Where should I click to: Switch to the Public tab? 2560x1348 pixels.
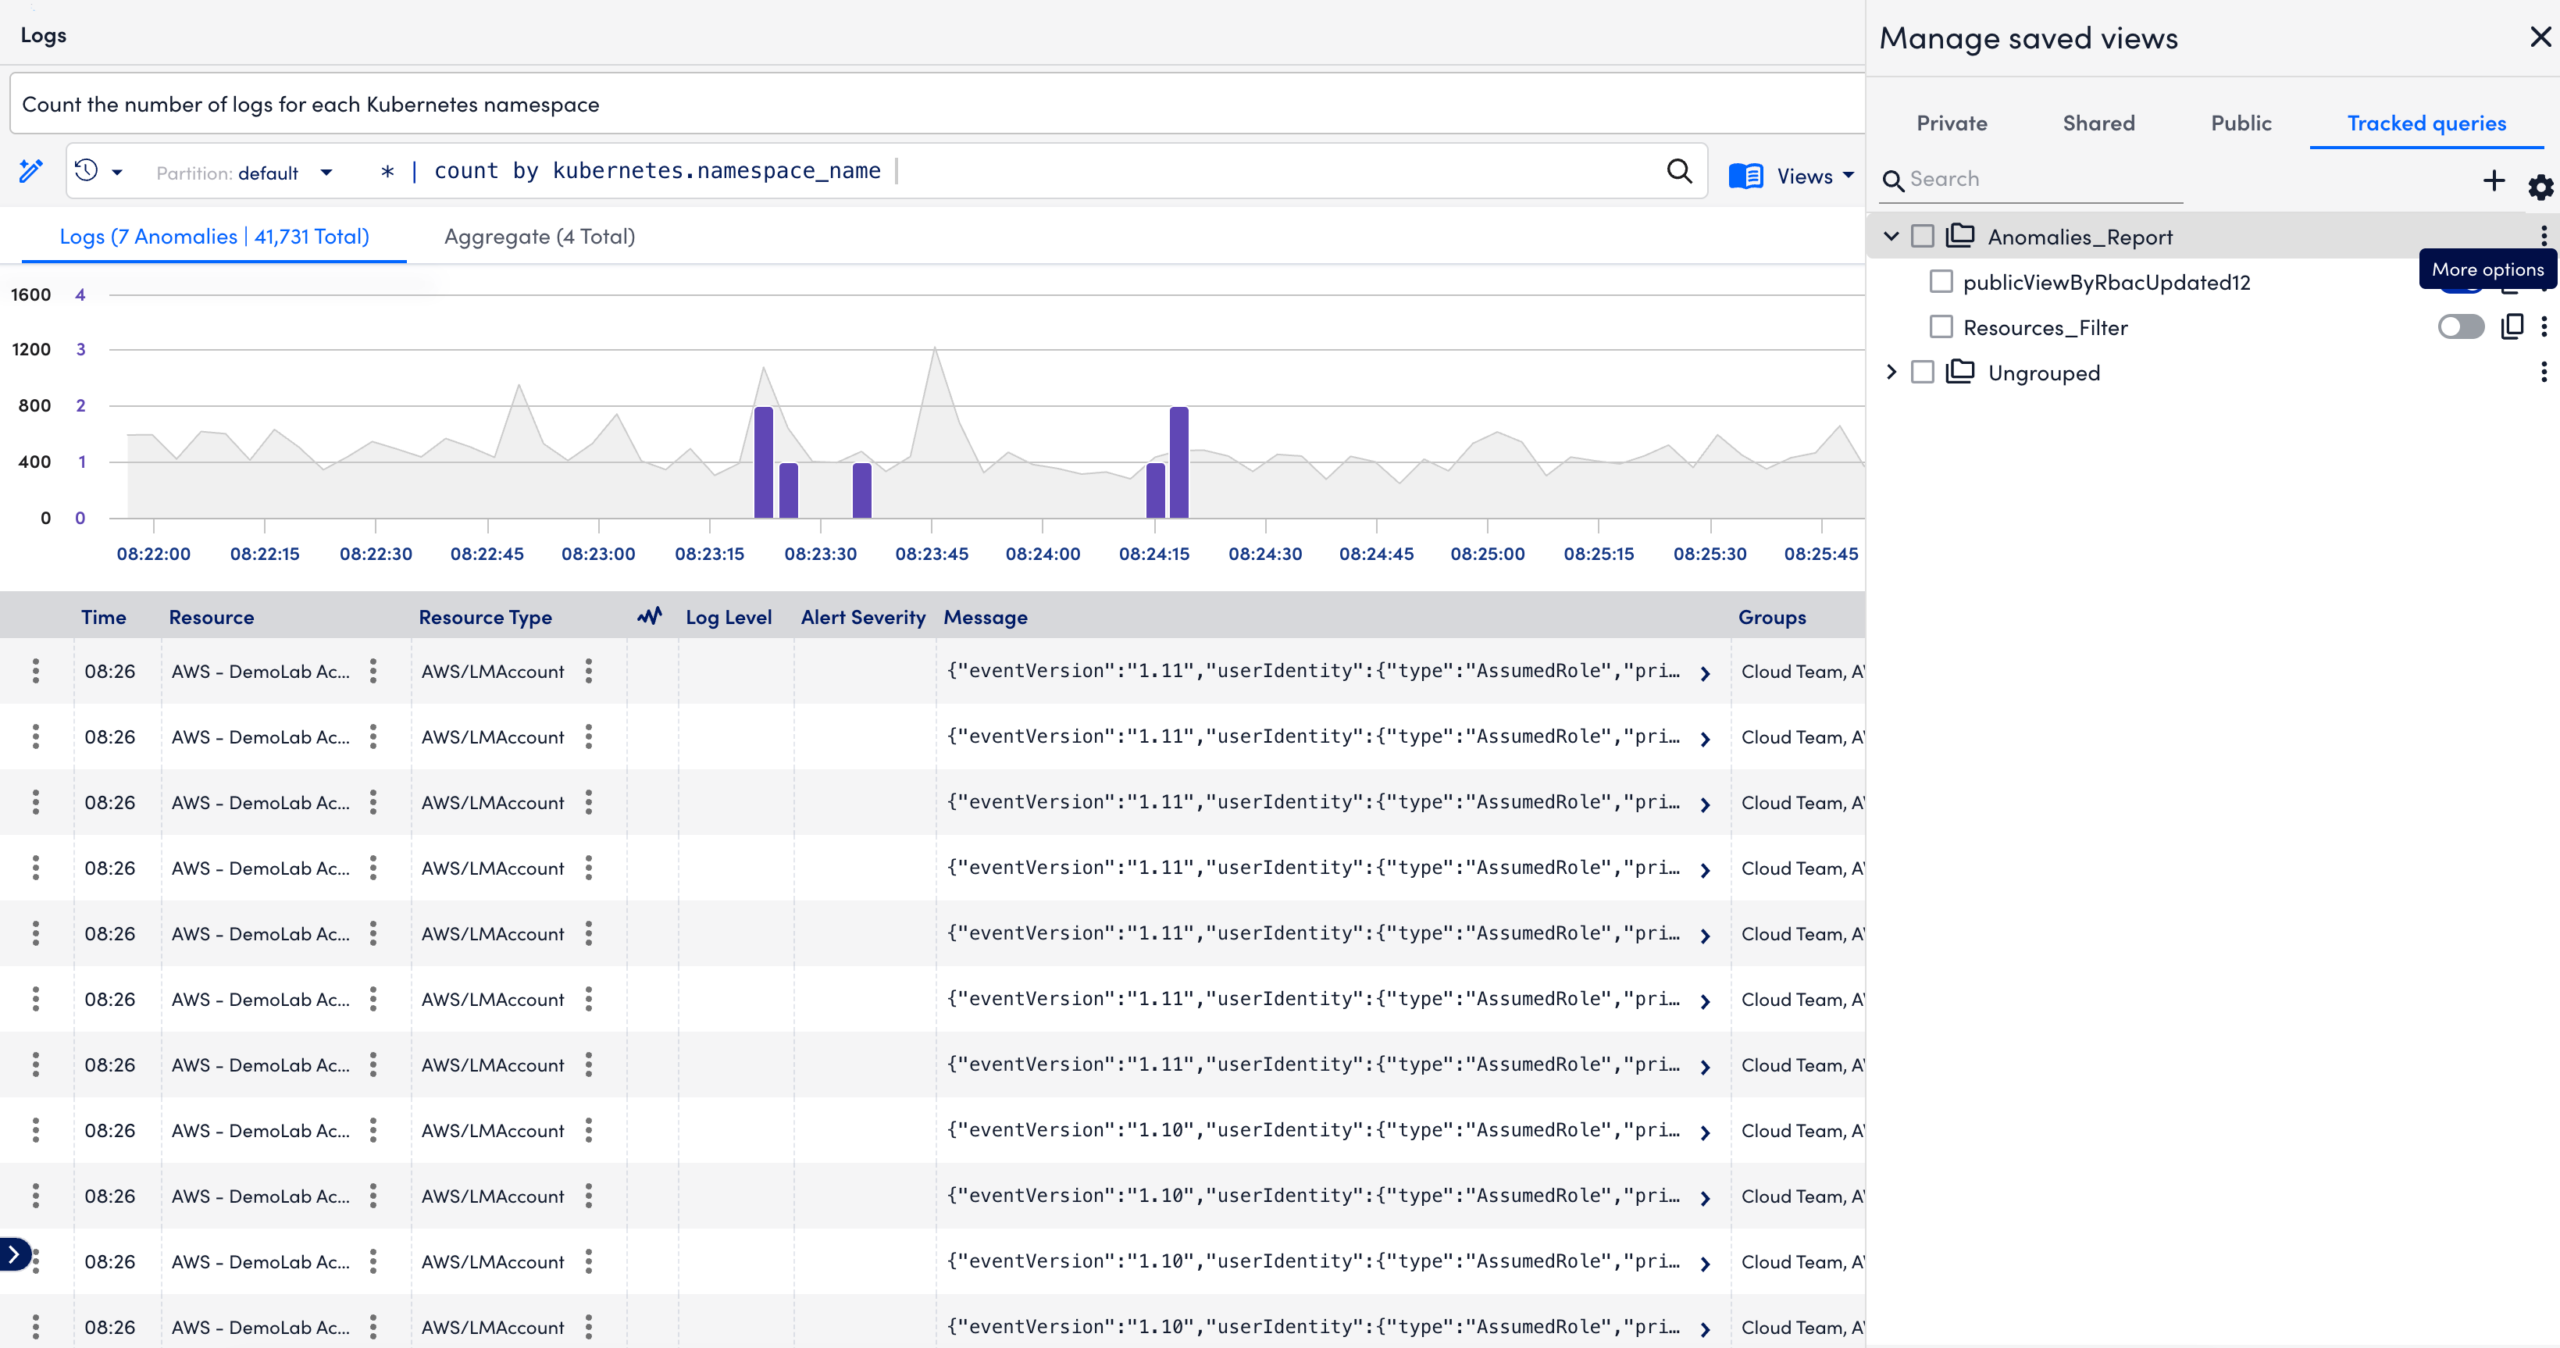point(2241,123)
